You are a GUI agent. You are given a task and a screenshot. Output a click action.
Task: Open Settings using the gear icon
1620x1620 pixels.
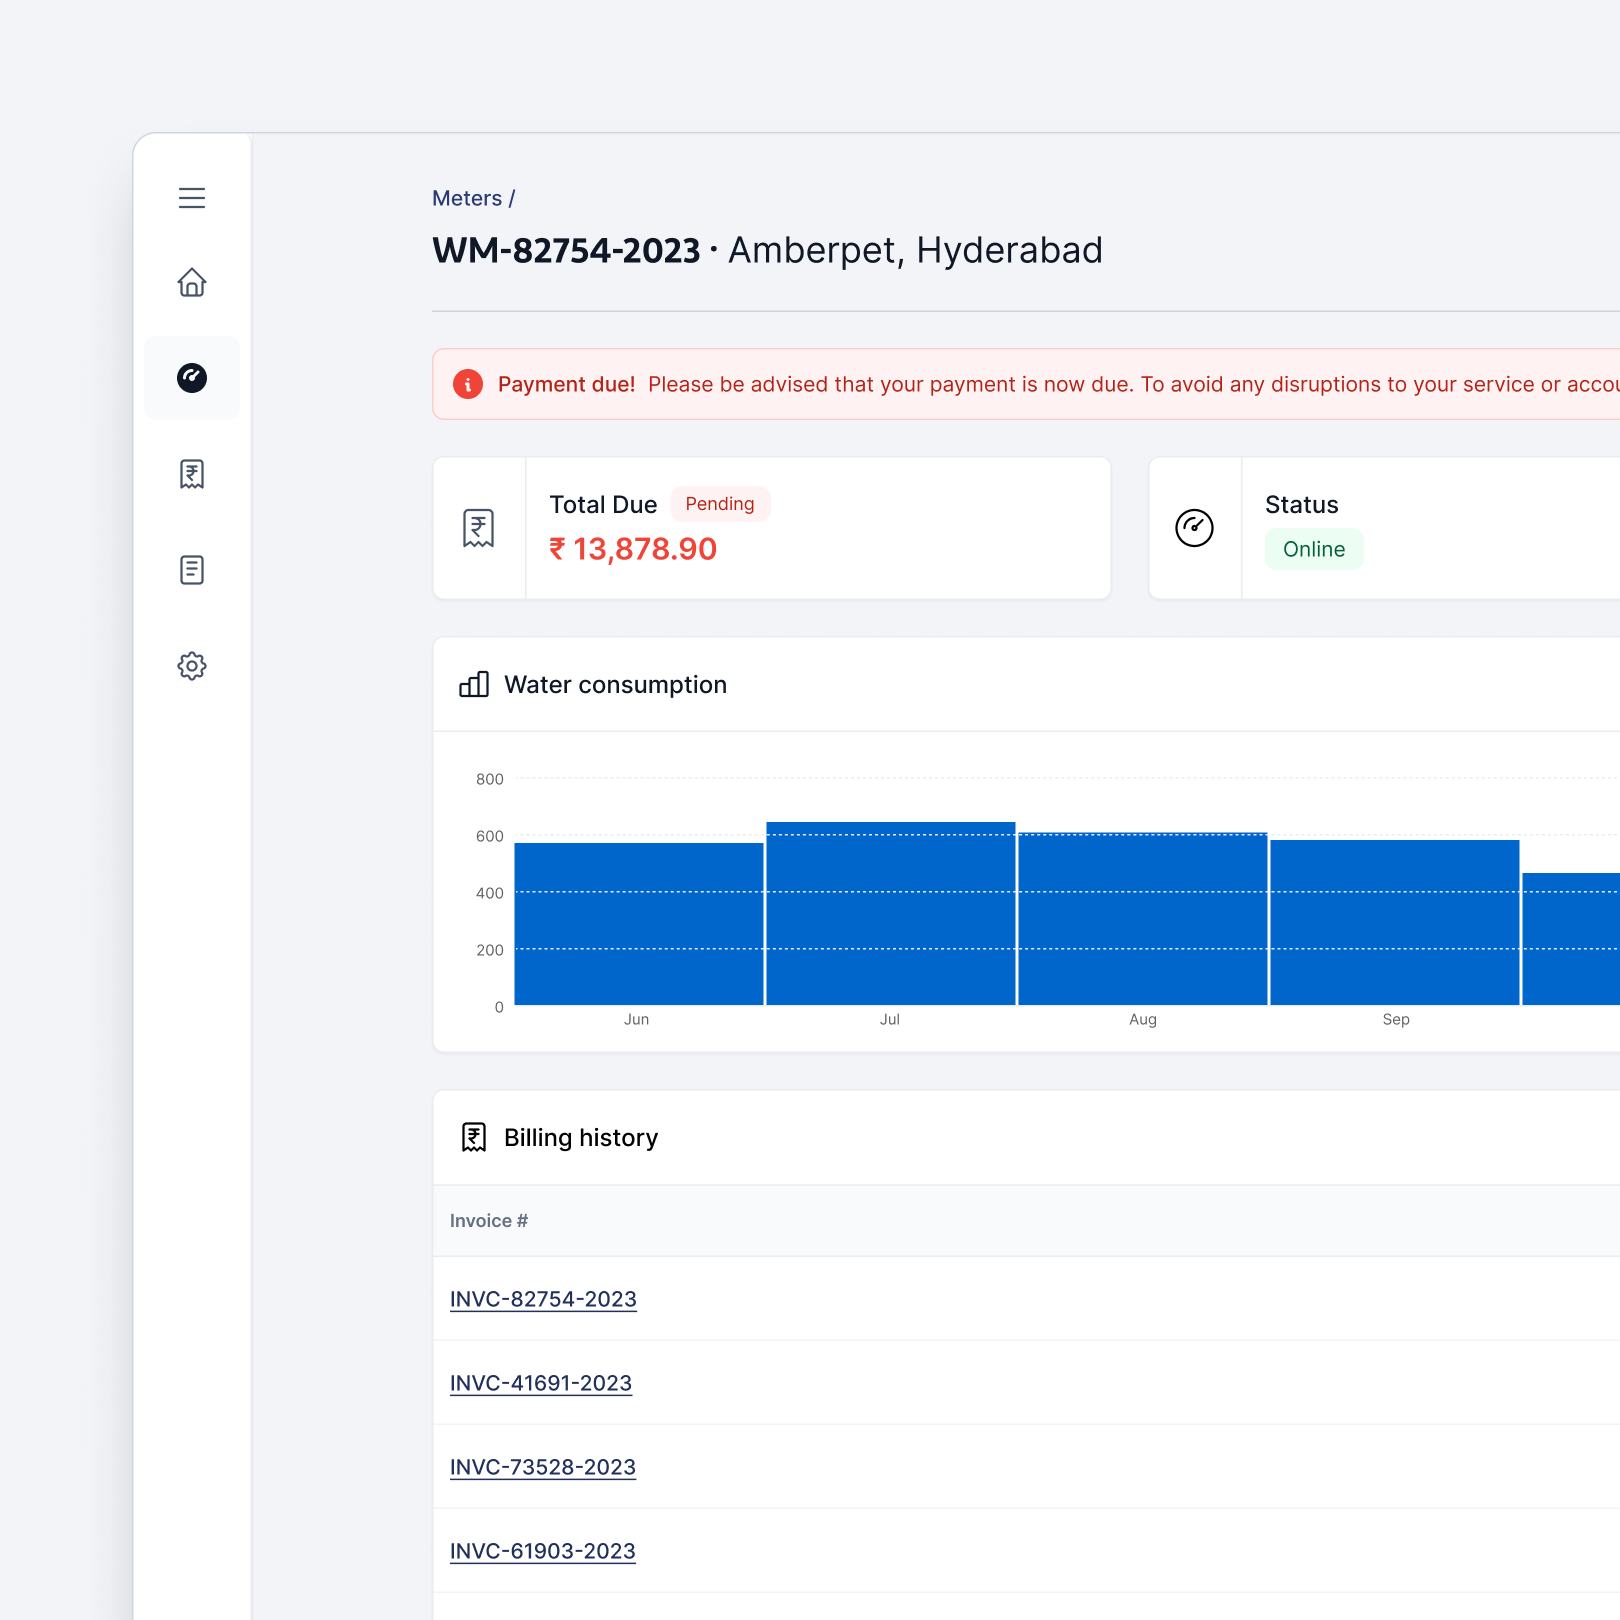191,665
